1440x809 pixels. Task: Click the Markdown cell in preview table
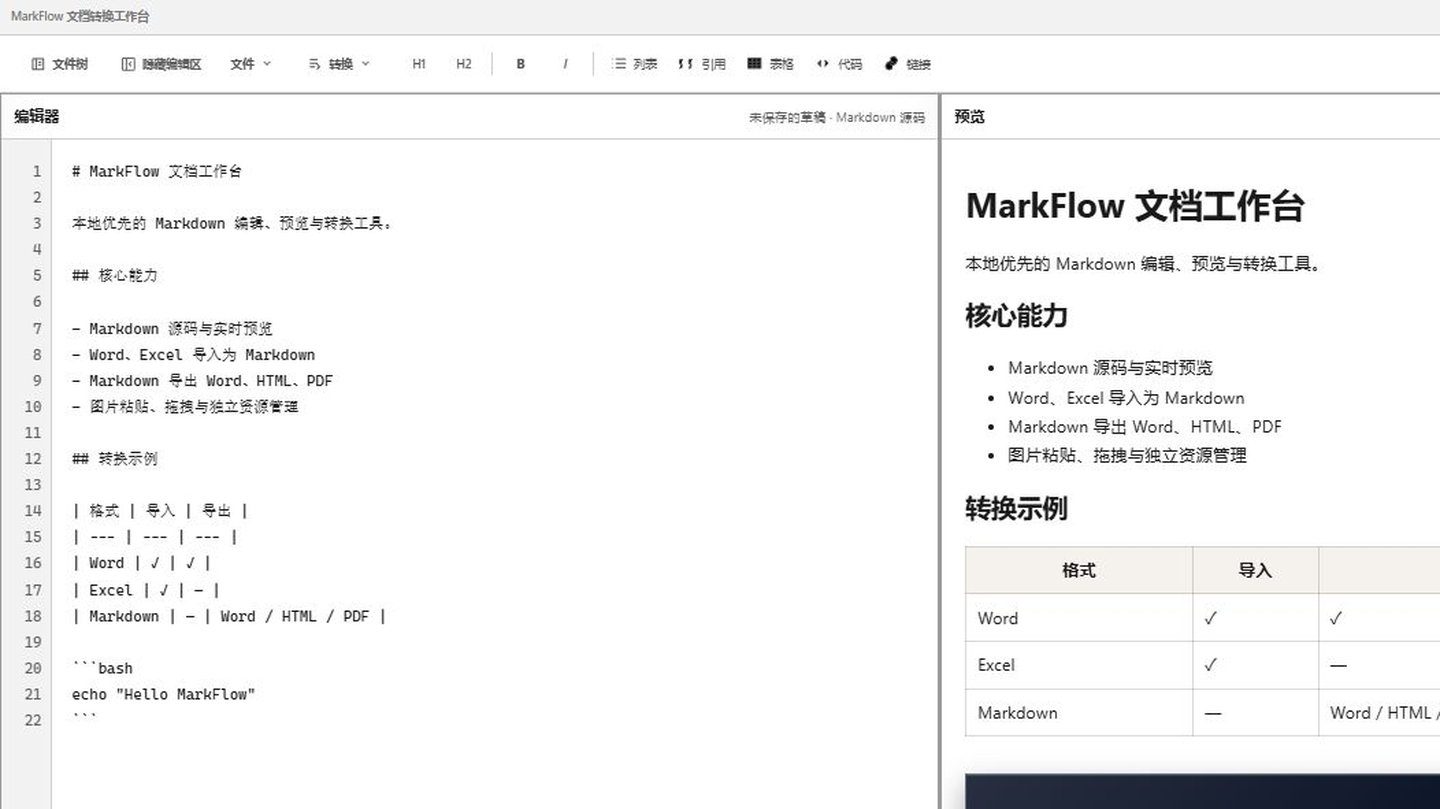tap(1079, 713)
